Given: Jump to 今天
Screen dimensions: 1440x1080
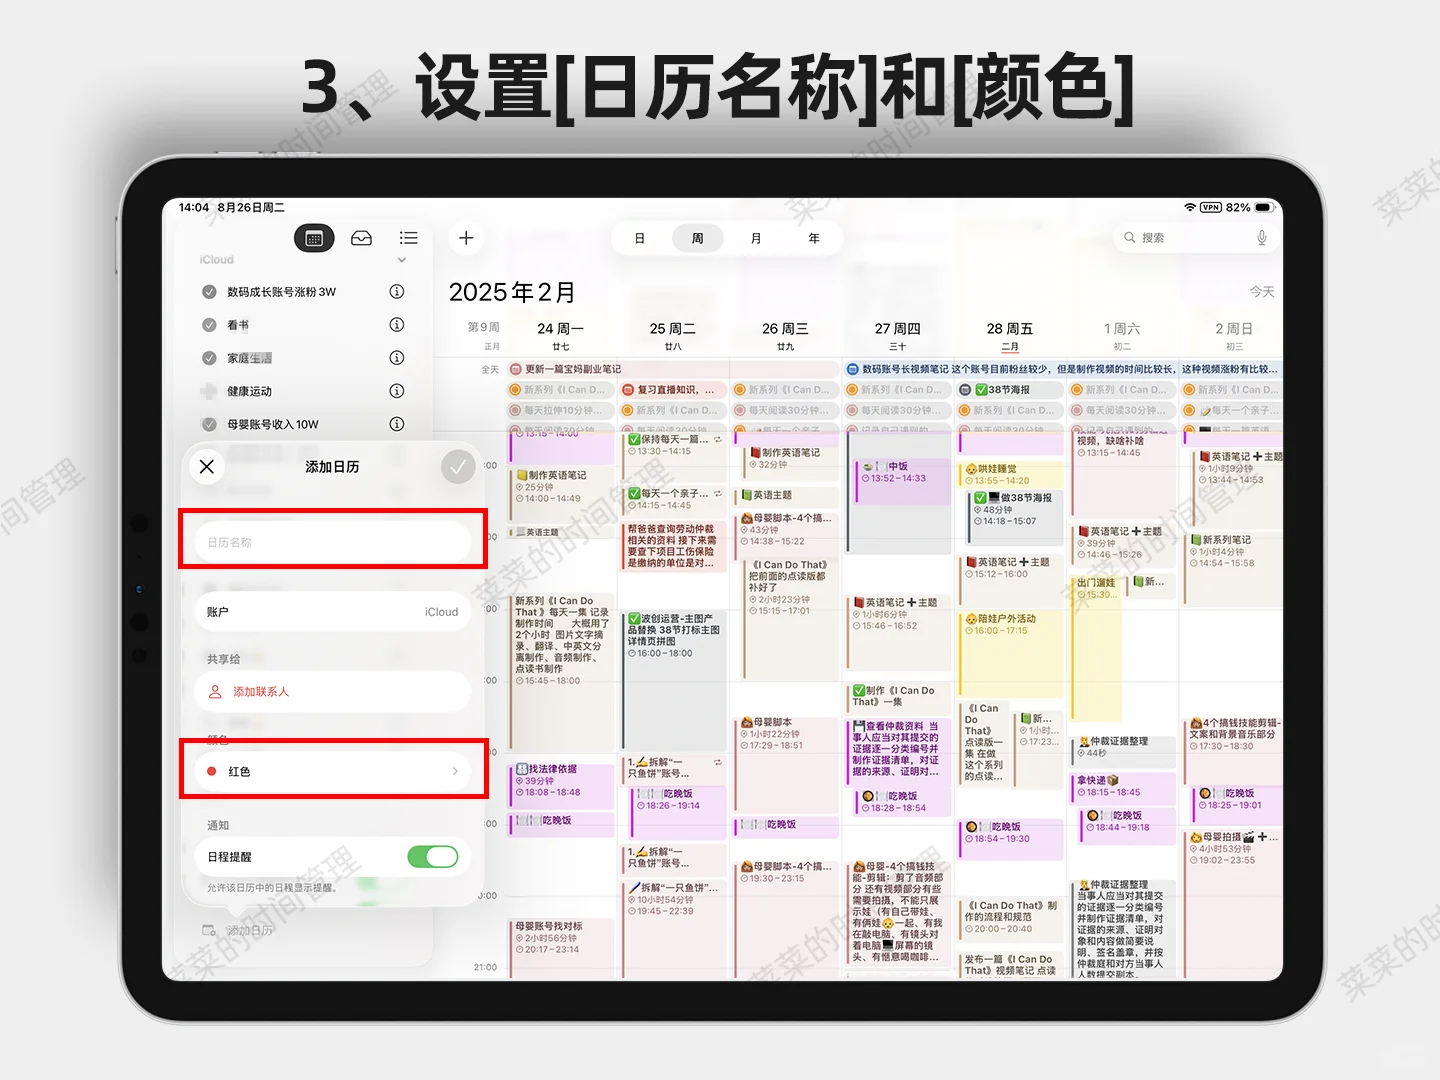Looking at the screenshot, I should (1262, 292).
